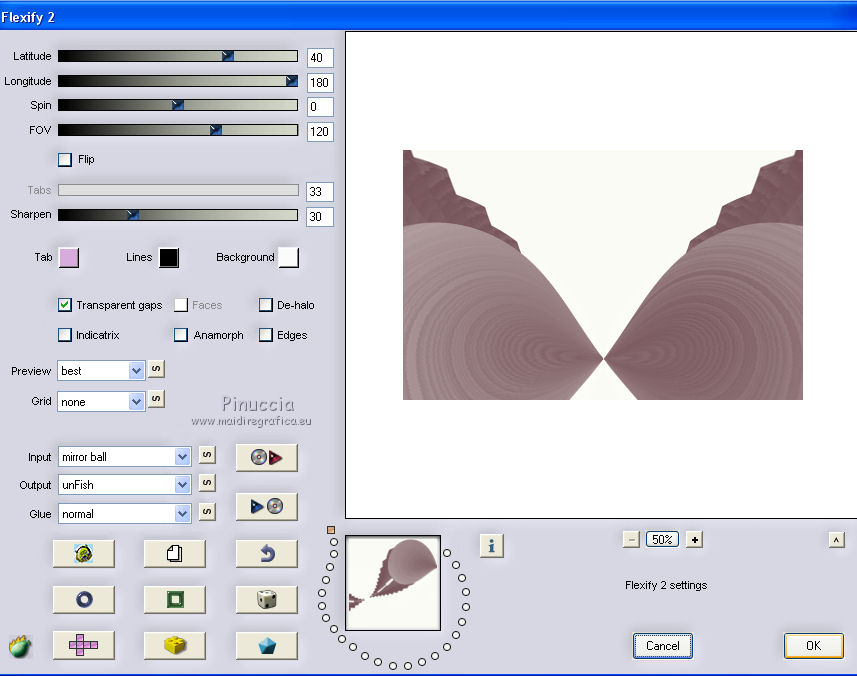The width and height of the screenshot is (857, 676).
Task: Click the copy pages icon button
Action: [x=175, y=554]
